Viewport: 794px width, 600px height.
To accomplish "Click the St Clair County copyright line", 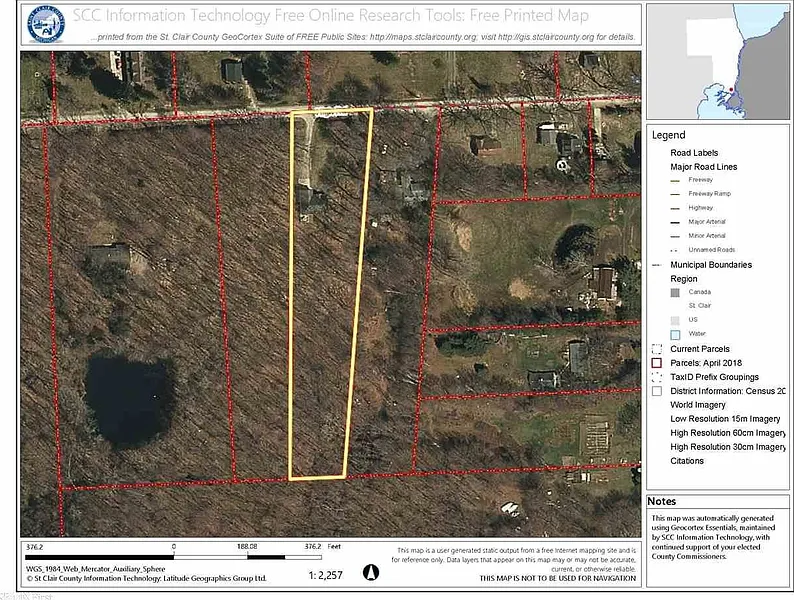I will (146, 578).
